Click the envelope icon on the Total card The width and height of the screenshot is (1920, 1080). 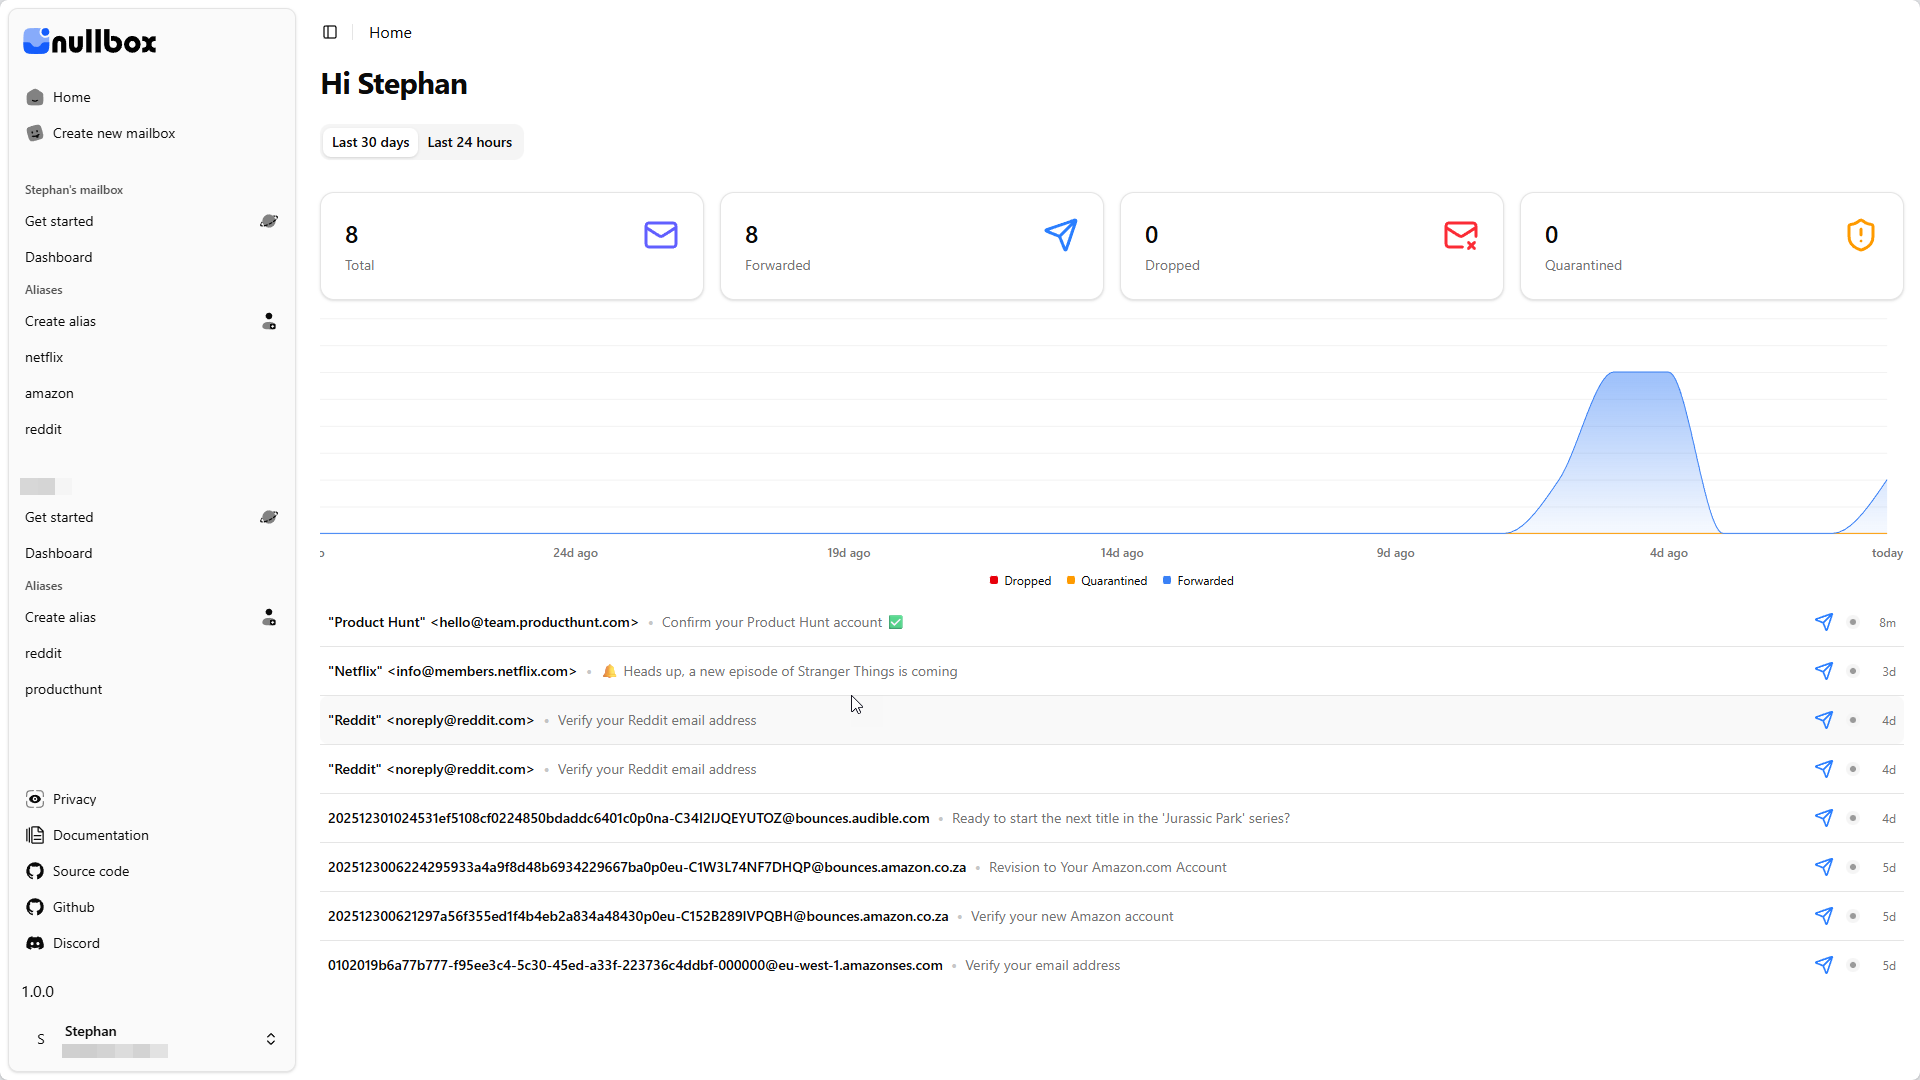click(x=660, y=235)
